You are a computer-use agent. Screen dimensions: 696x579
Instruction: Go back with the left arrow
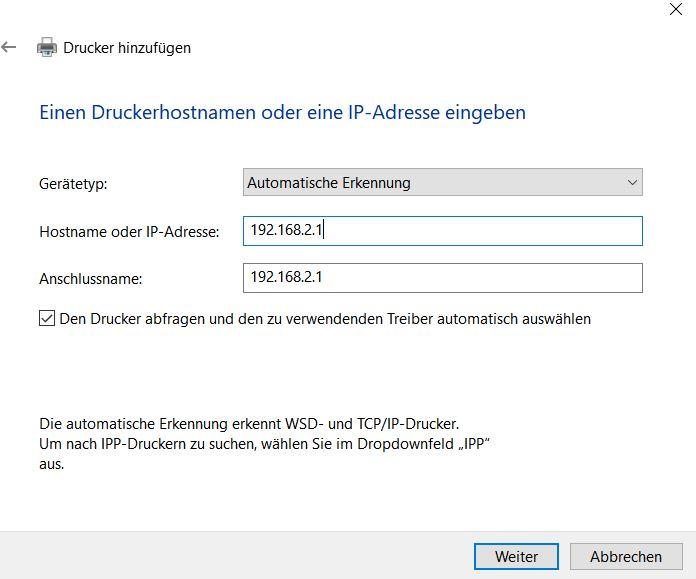[x=9, y=47]
